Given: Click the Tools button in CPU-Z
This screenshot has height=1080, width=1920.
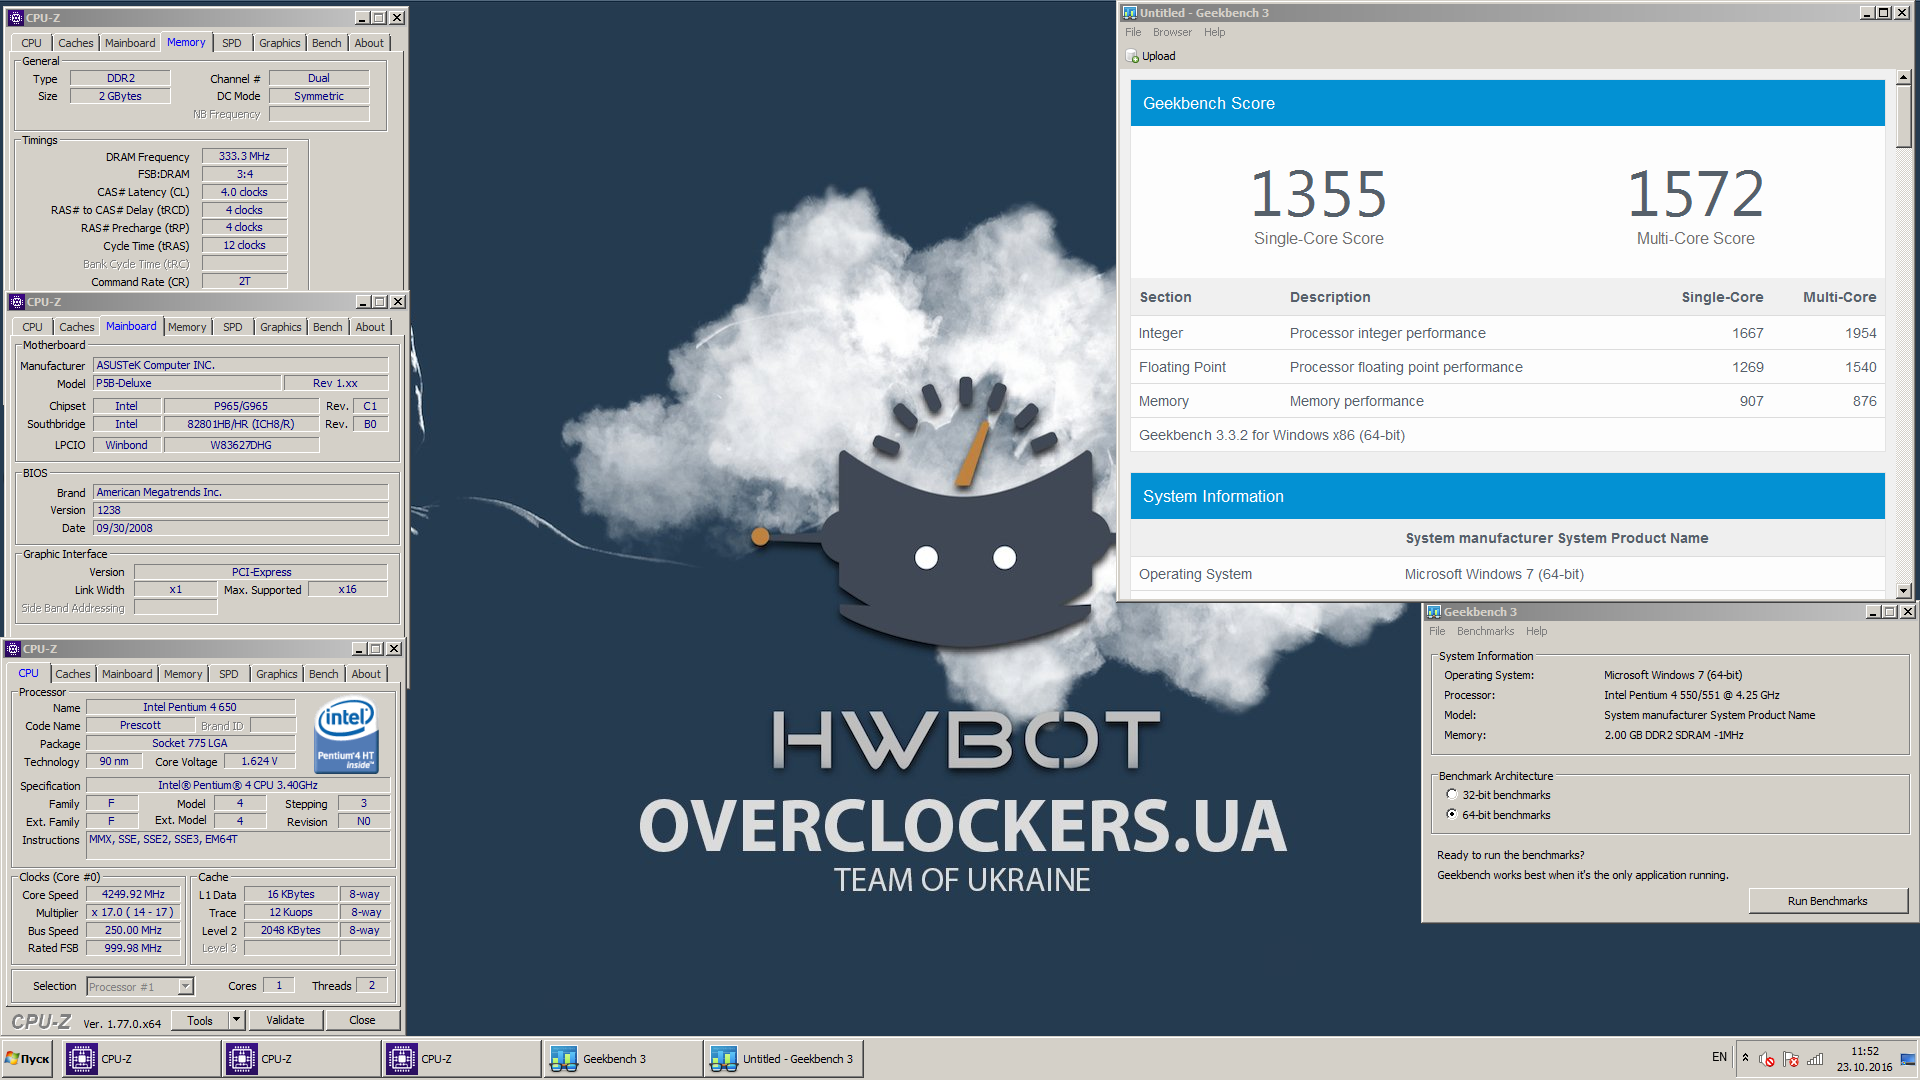Looking at the screenshot, I should click(x=200, y=1020).
